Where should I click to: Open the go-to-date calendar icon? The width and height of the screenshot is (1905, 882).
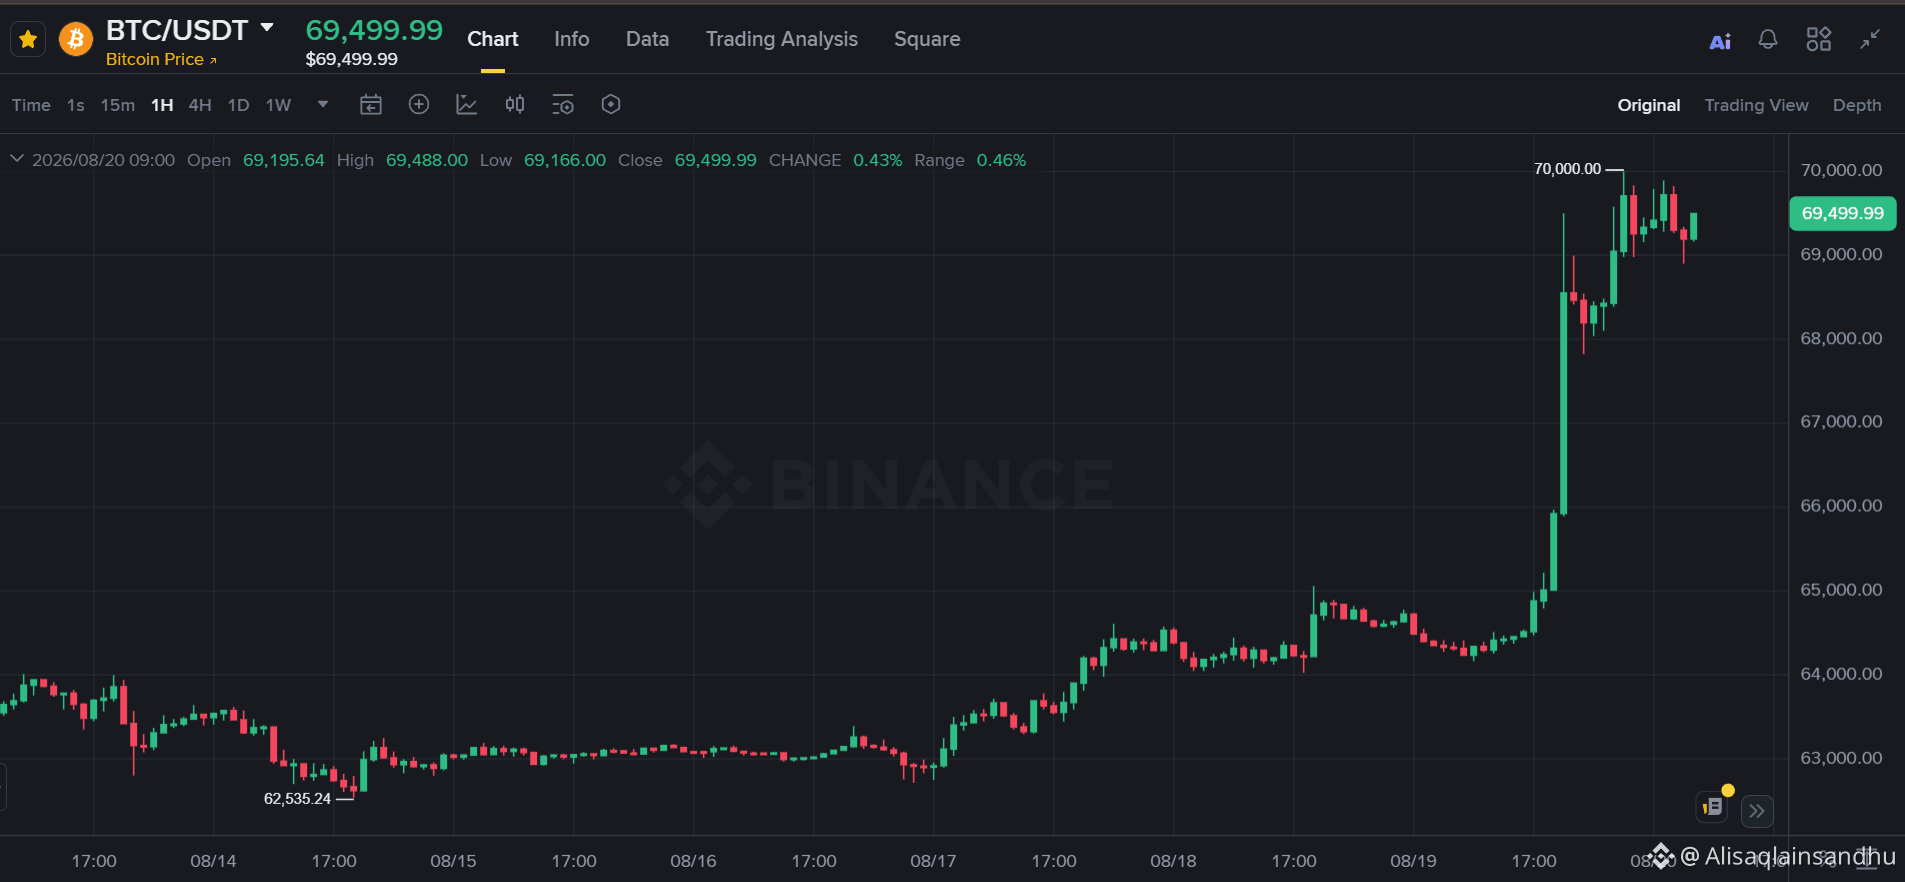371,104
